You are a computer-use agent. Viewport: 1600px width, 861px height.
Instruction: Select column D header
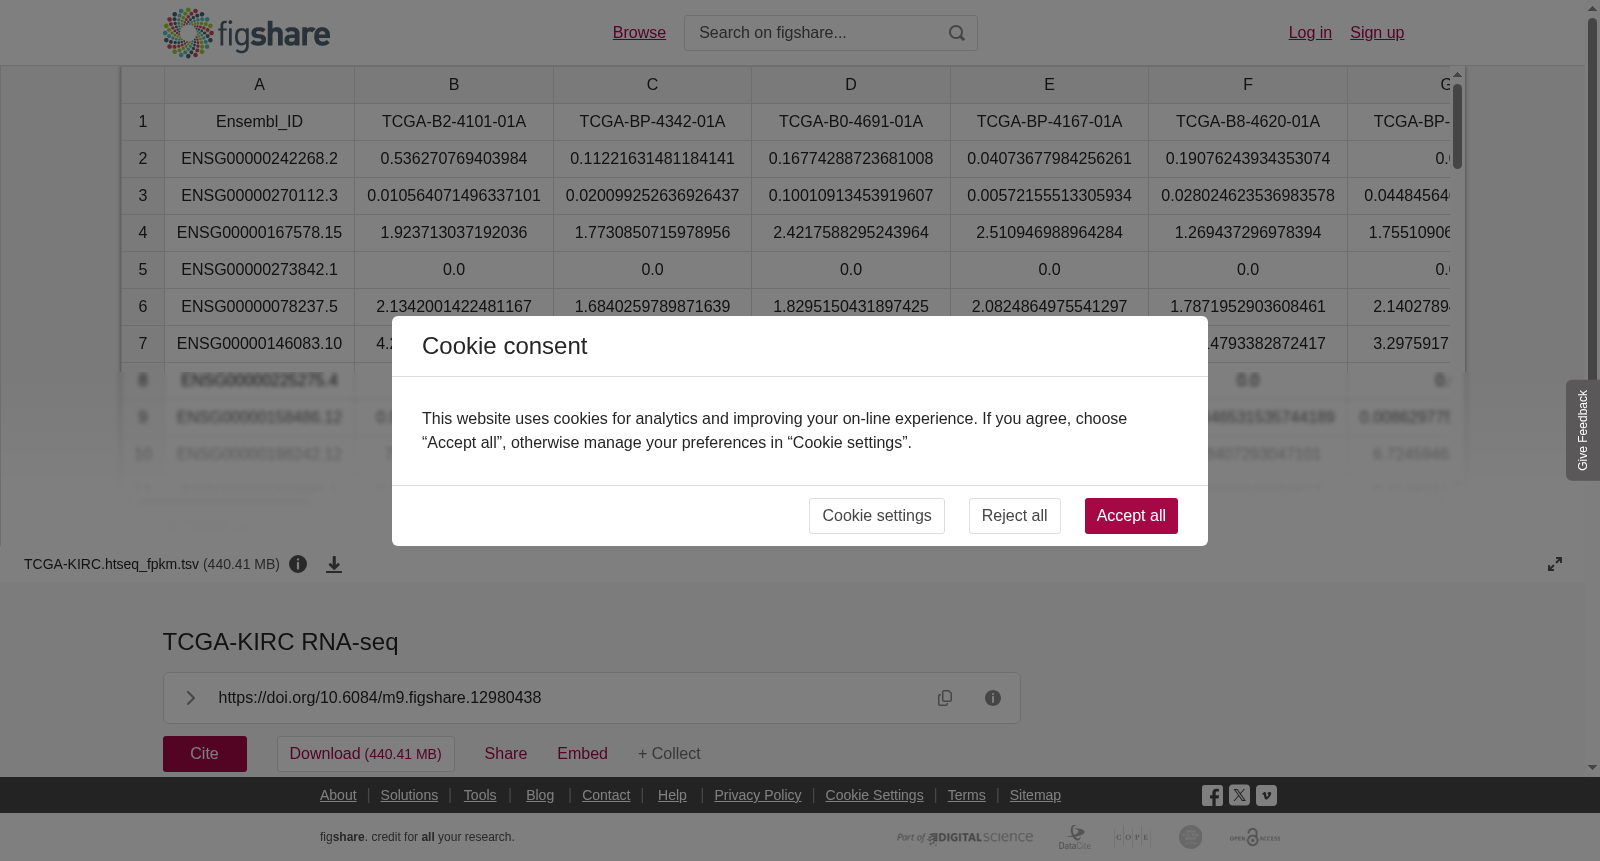(851, 85)
